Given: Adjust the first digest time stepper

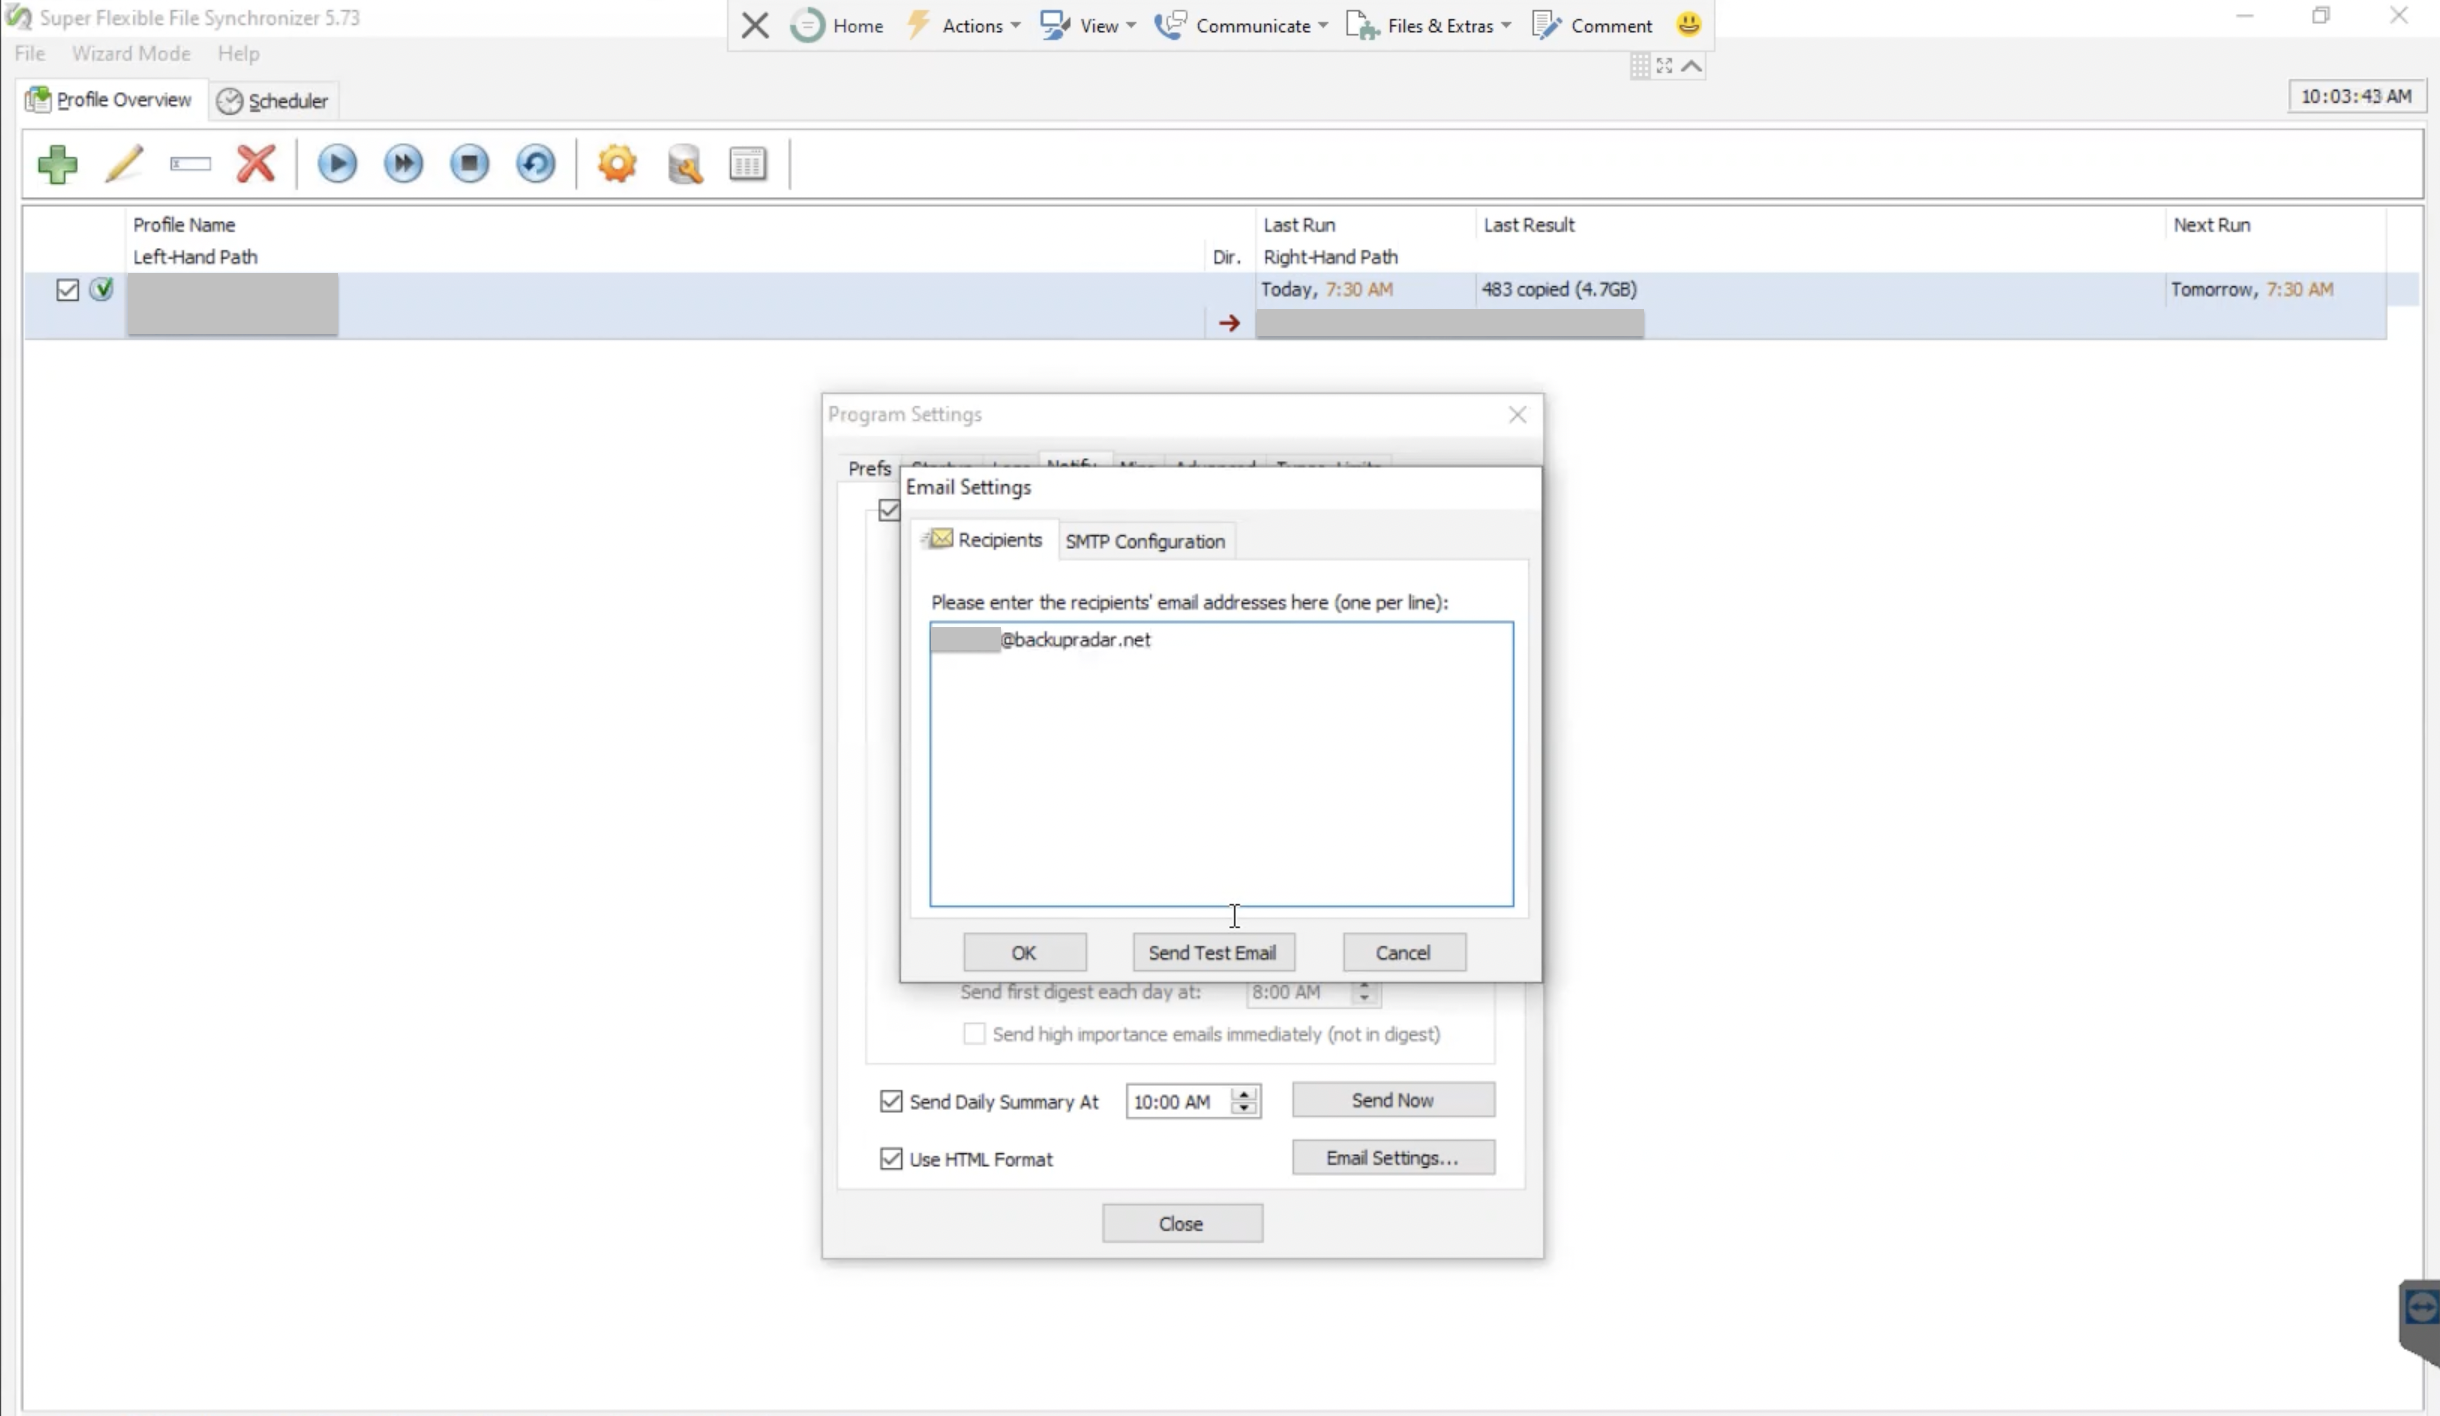Looking at the screenshot, I should pyautogui.click(x=1364, y=992).
